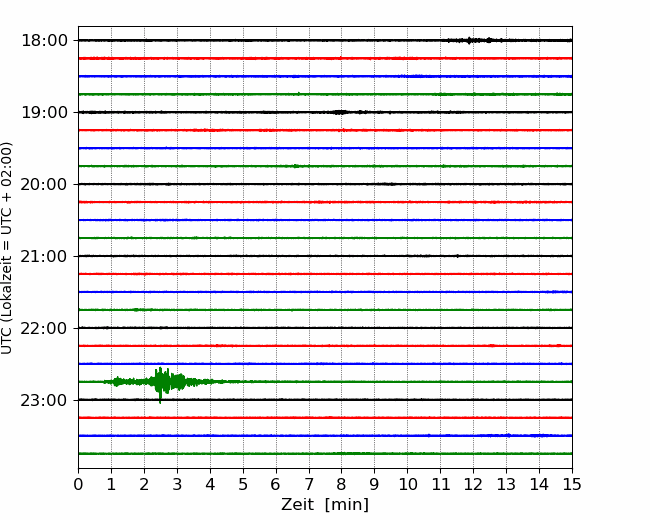
Task: Click the 19:00 time label
Action: (x=44, y=112)
